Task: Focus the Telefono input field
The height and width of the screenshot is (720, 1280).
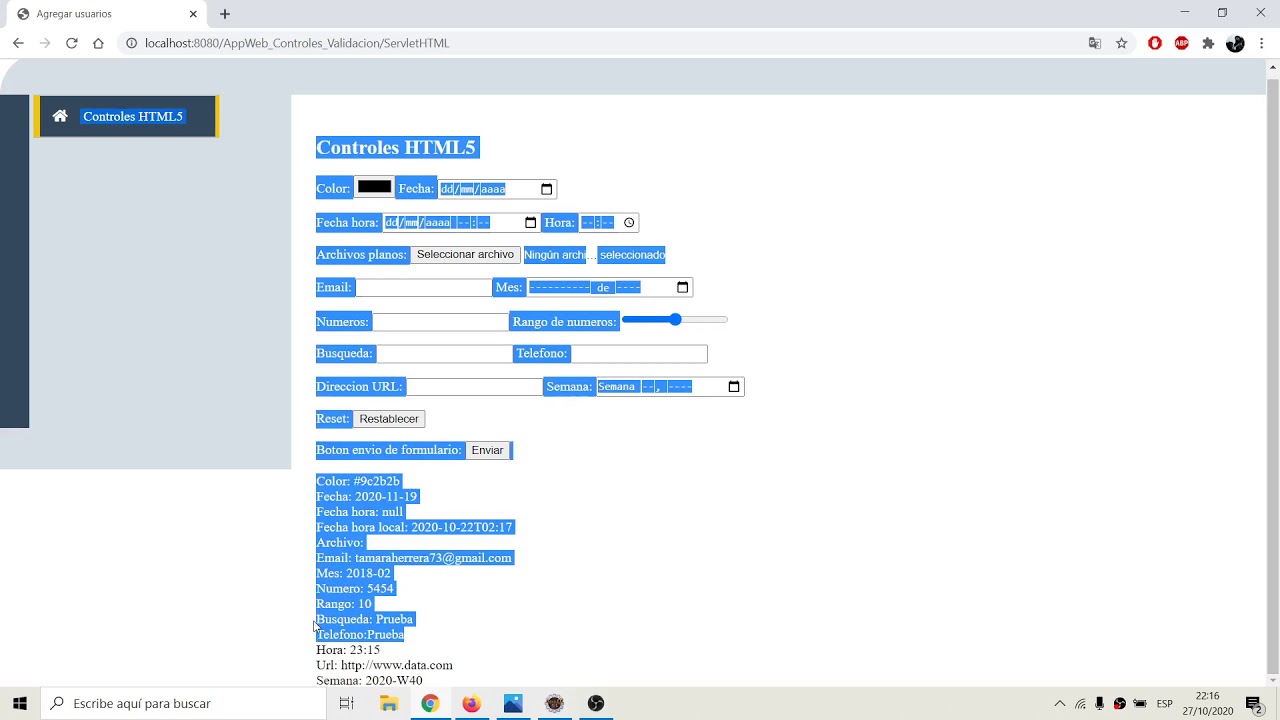Action: click(639, 354)
